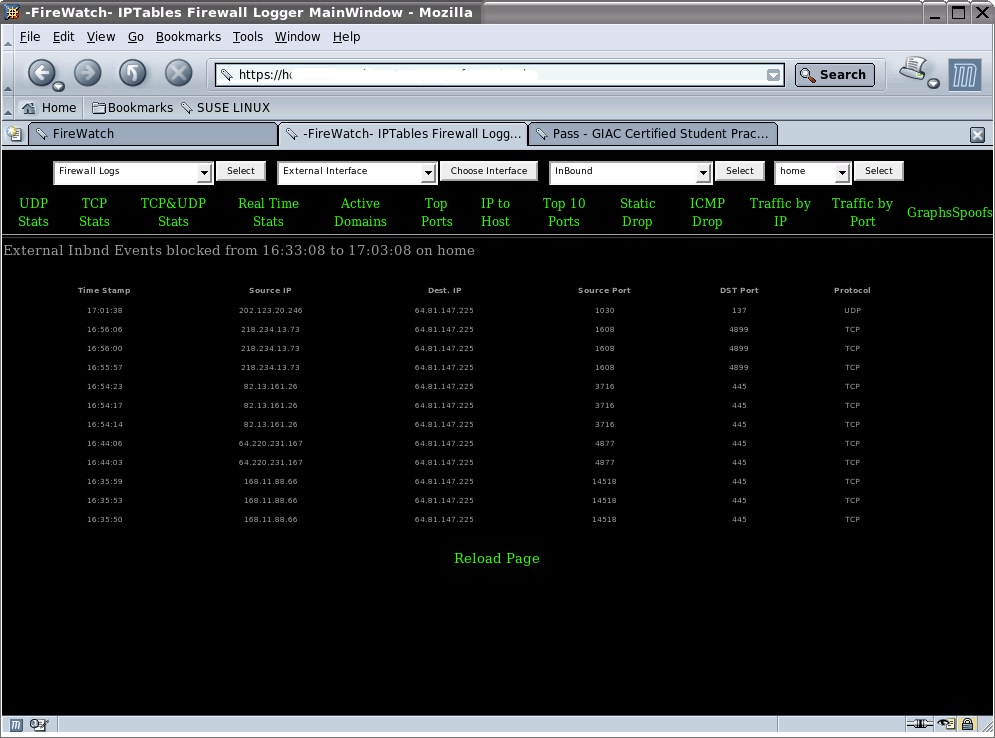The width and height of the screenshot is (995, 738).
Task: Click the Stop loading icon
Action: point(178,73)
